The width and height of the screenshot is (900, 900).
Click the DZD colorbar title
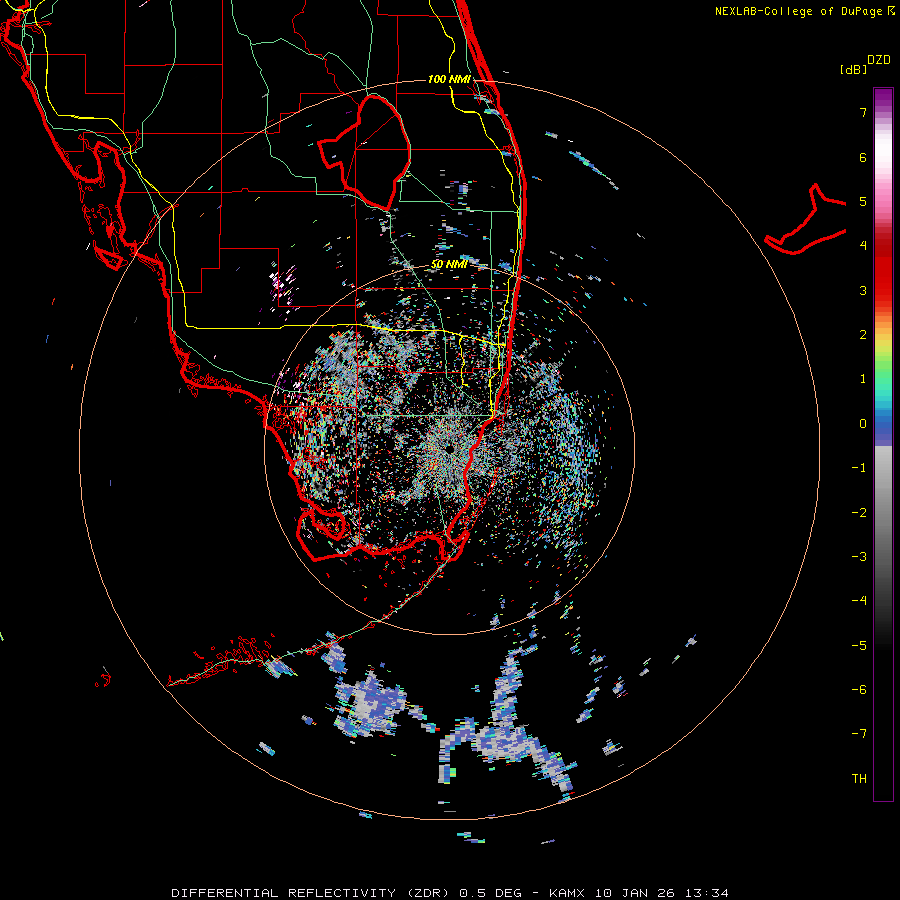click(879, 60)
